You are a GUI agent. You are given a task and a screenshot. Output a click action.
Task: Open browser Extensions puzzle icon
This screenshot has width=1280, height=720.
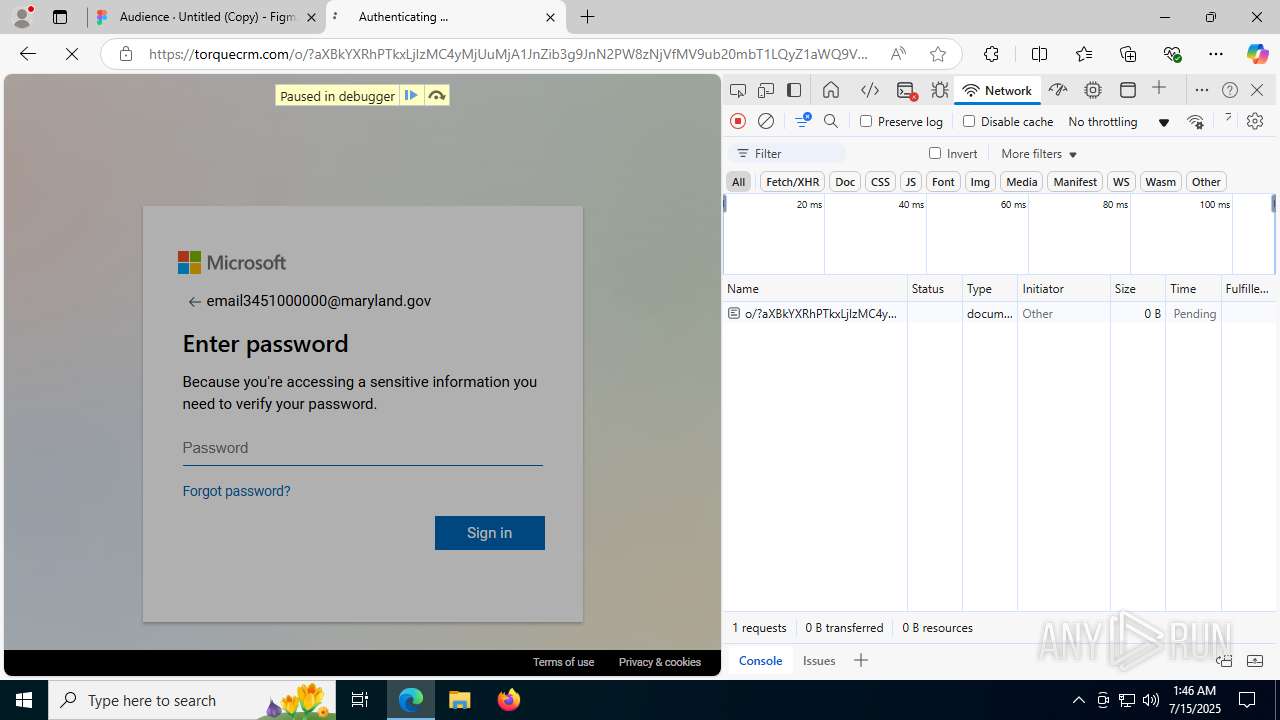point(991,54)
